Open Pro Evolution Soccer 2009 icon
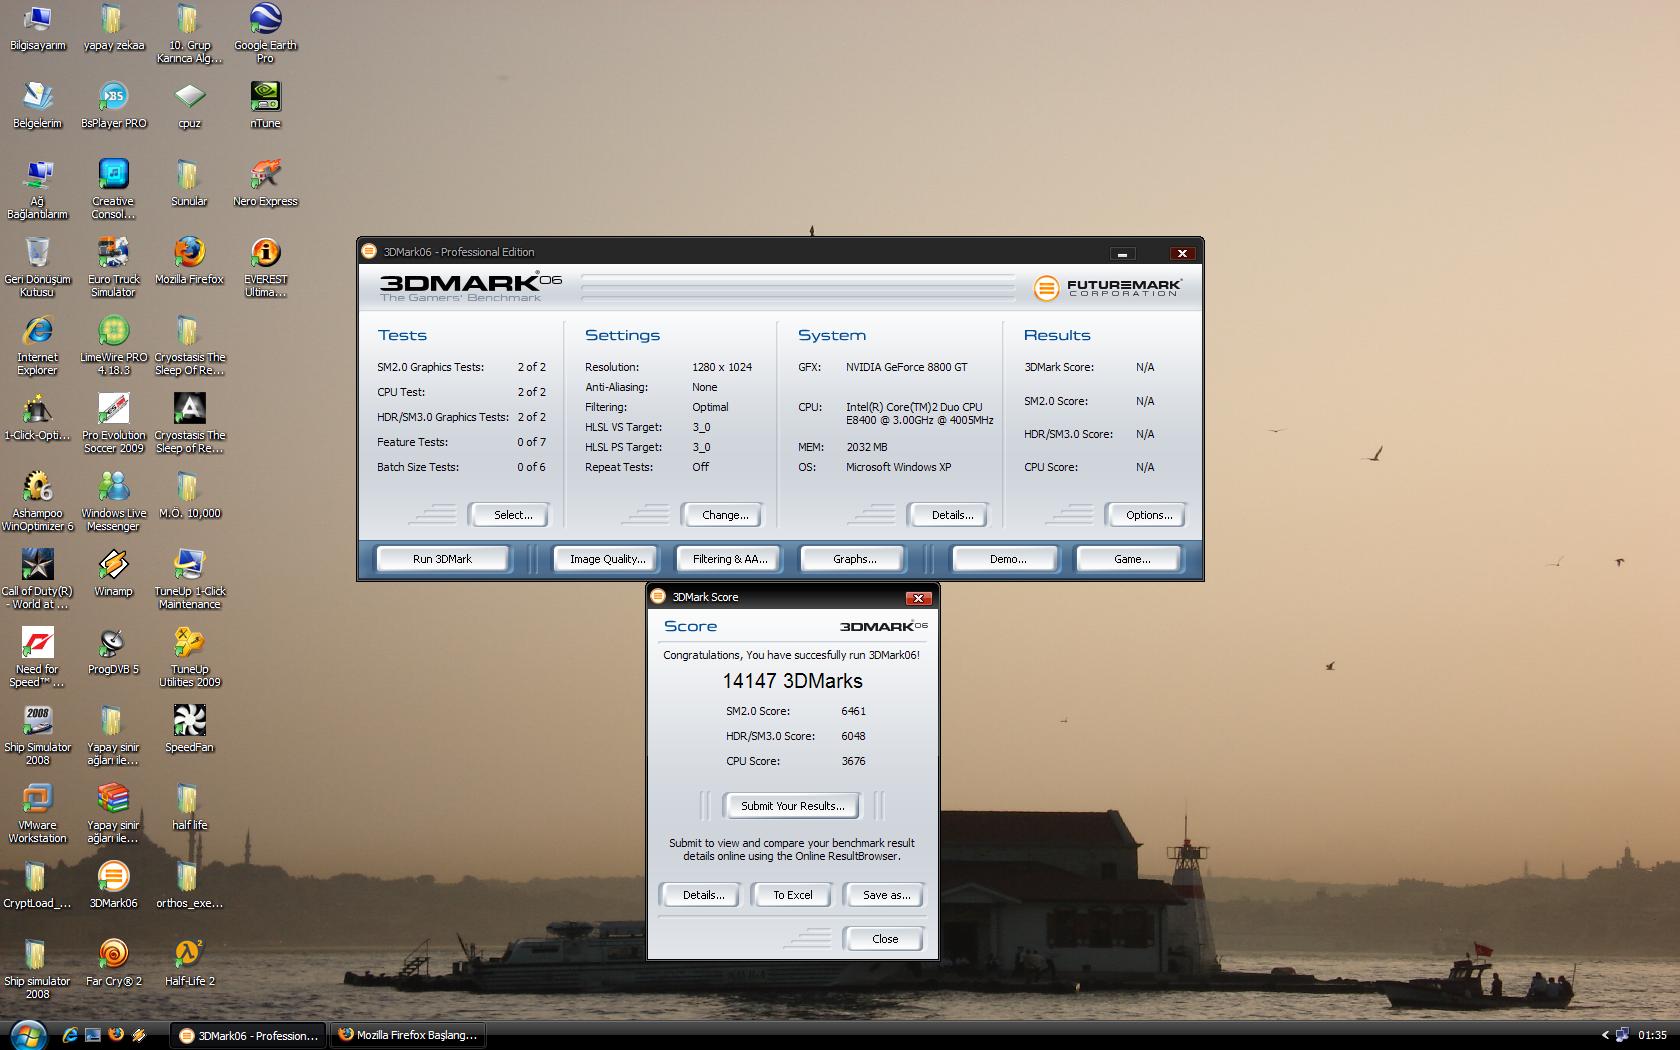Screen dimensions: 1680x1050 113,423
